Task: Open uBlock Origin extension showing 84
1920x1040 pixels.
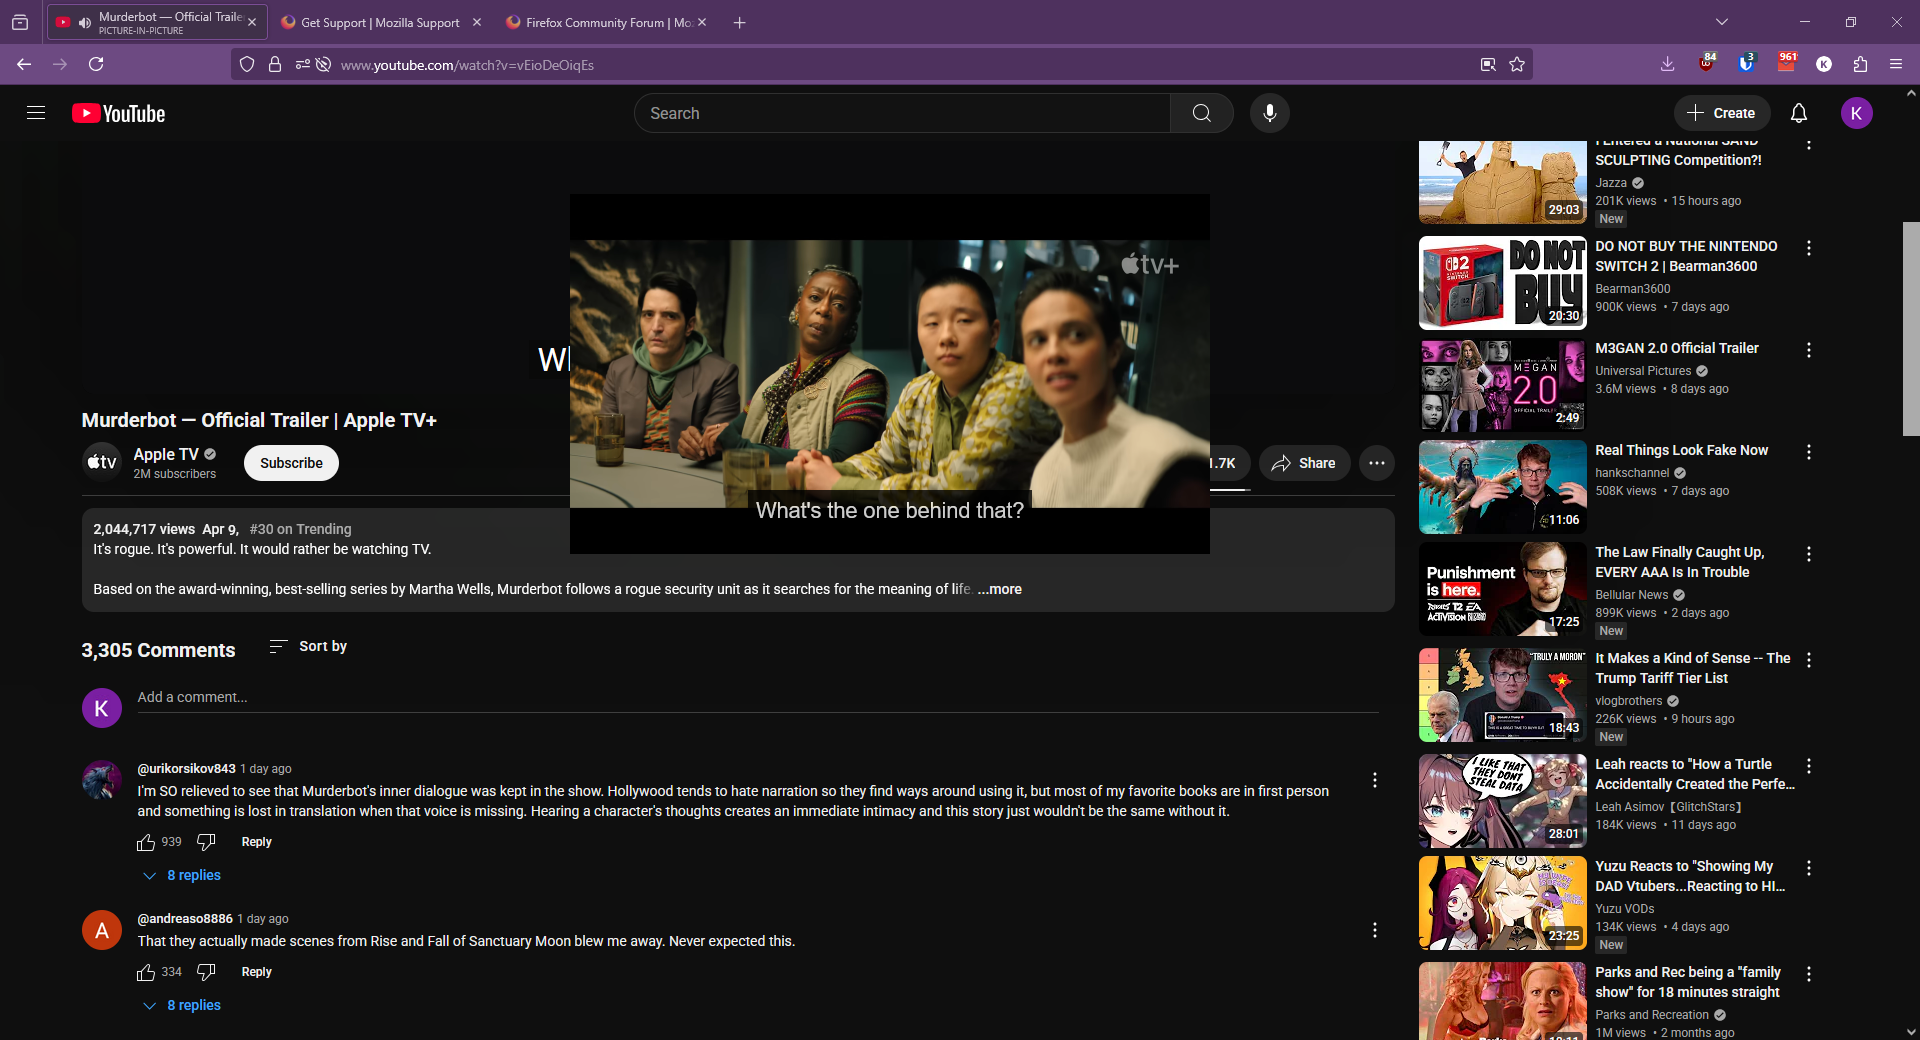Action: tap(1707, 63)
